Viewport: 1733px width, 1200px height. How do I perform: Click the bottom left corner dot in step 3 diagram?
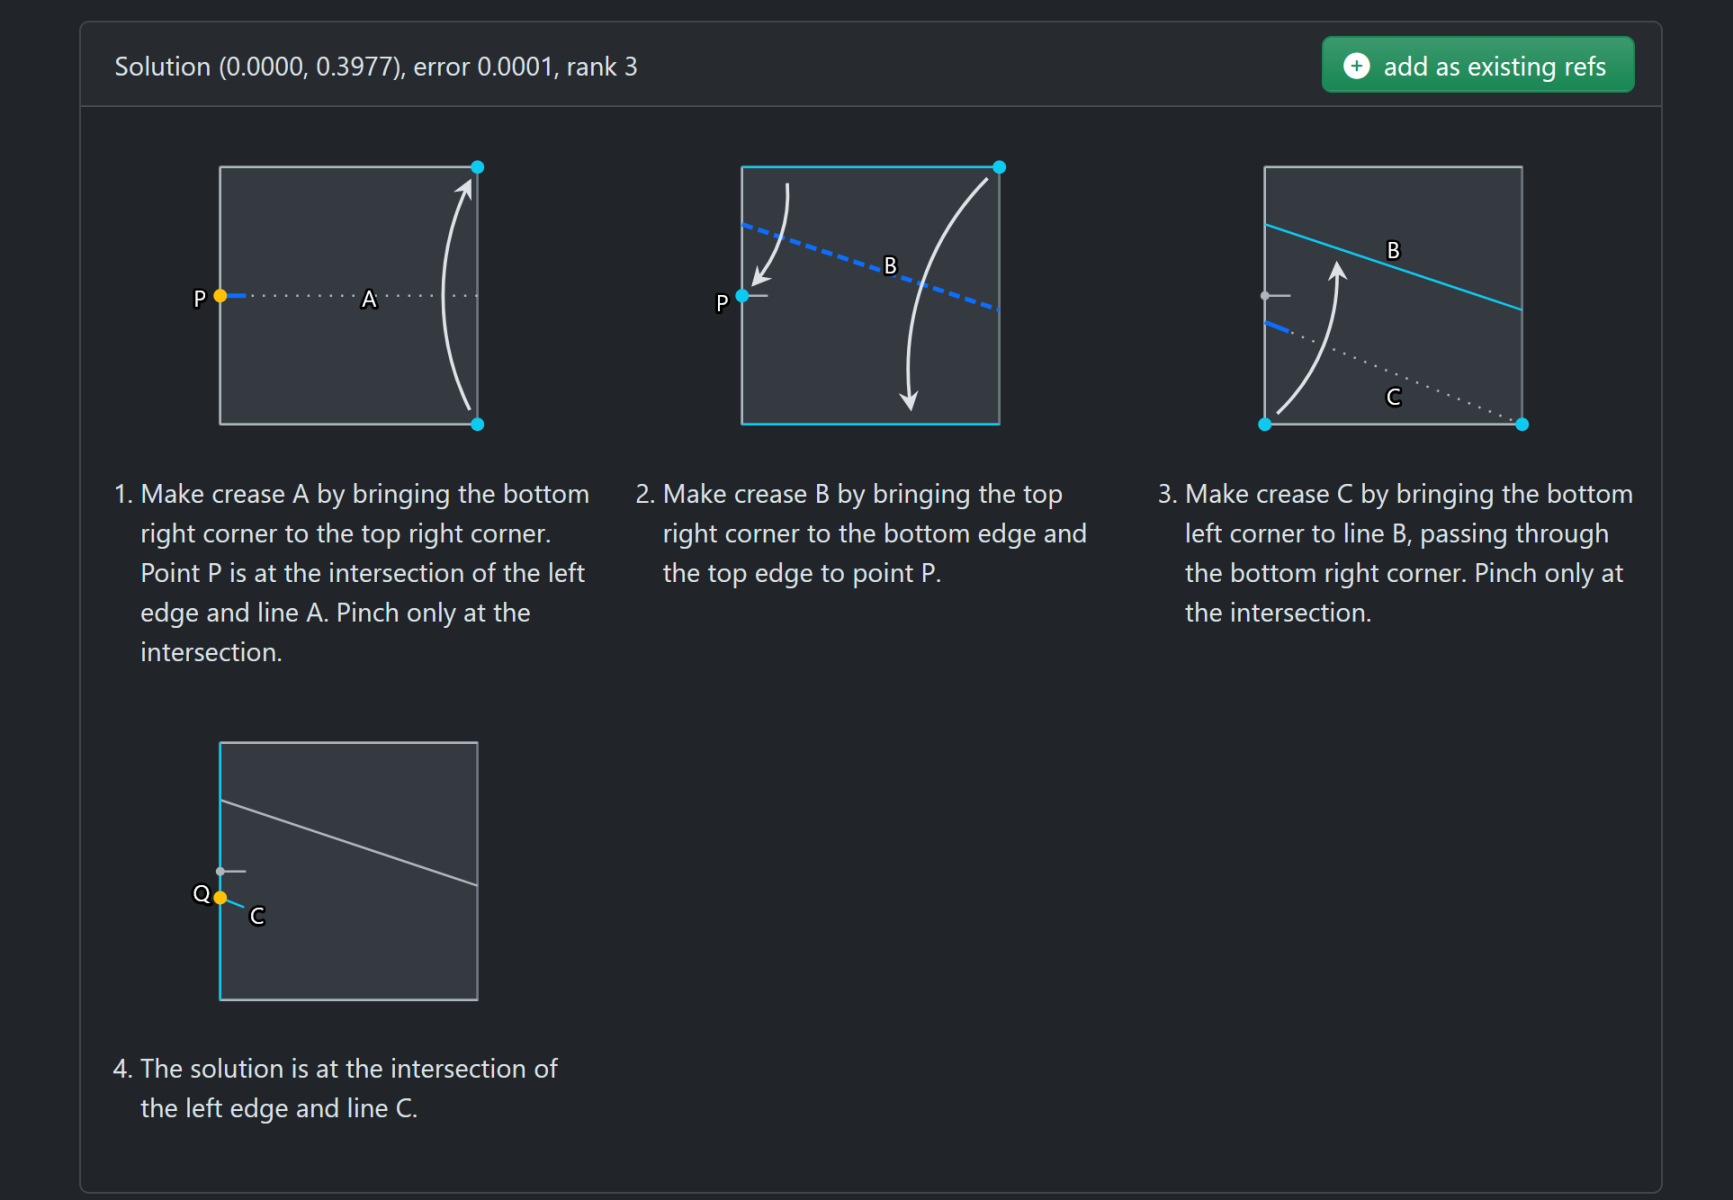click(x=1265, y=424)
